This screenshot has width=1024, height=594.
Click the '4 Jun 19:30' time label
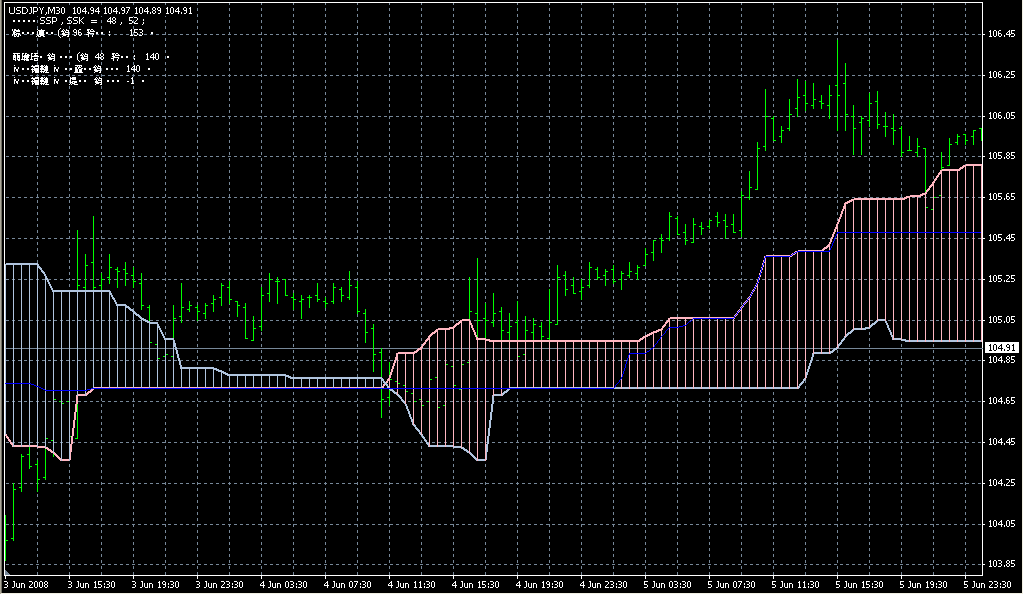click(539, 585)
